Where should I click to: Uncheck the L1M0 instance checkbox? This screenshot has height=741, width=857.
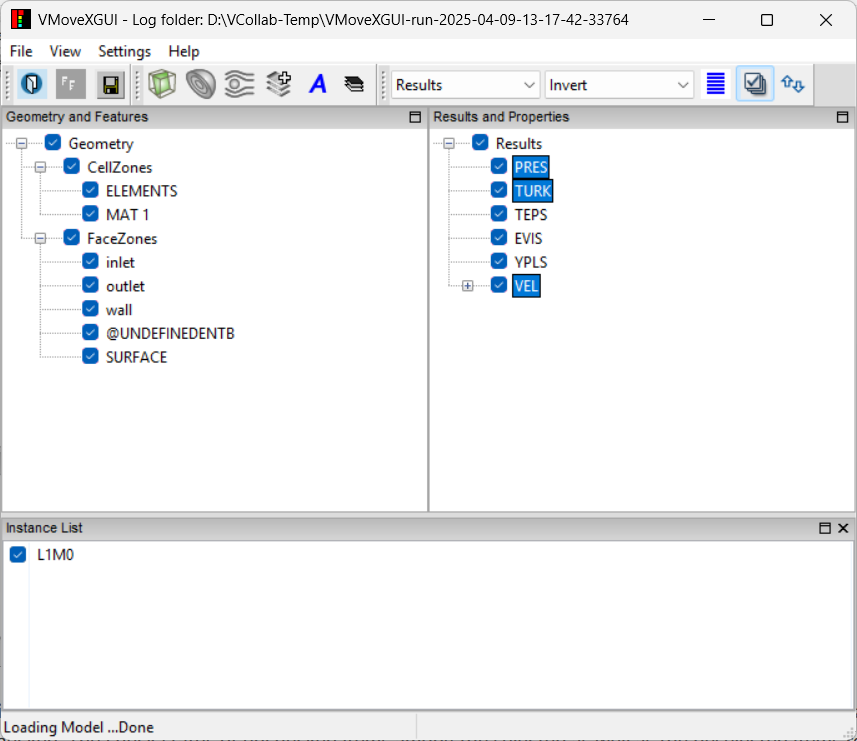(18, 555)
